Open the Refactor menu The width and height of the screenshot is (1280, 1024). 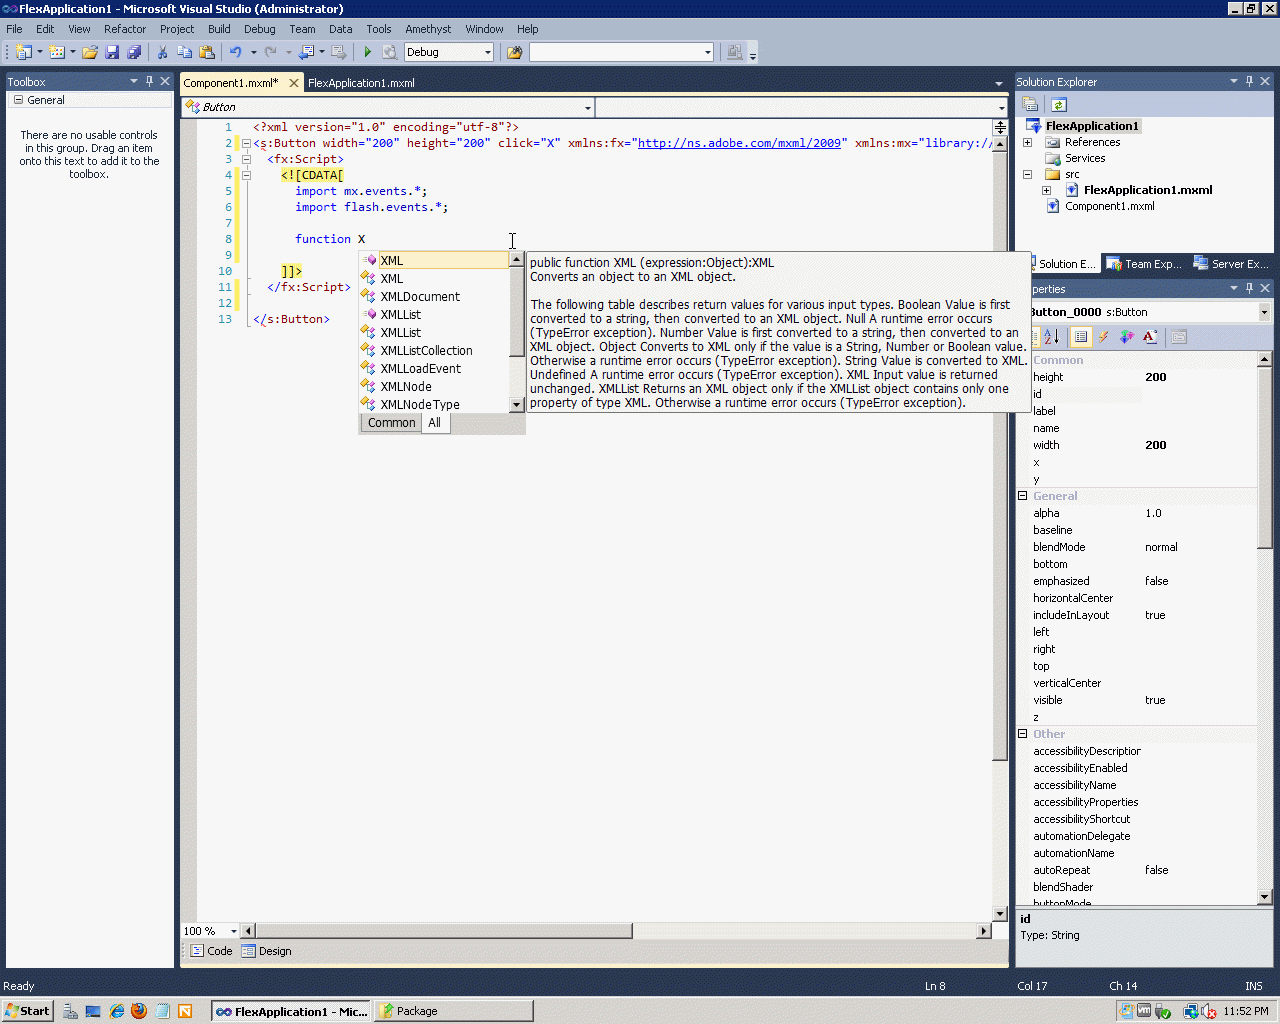pyautogui.click(x=125, y=29)
